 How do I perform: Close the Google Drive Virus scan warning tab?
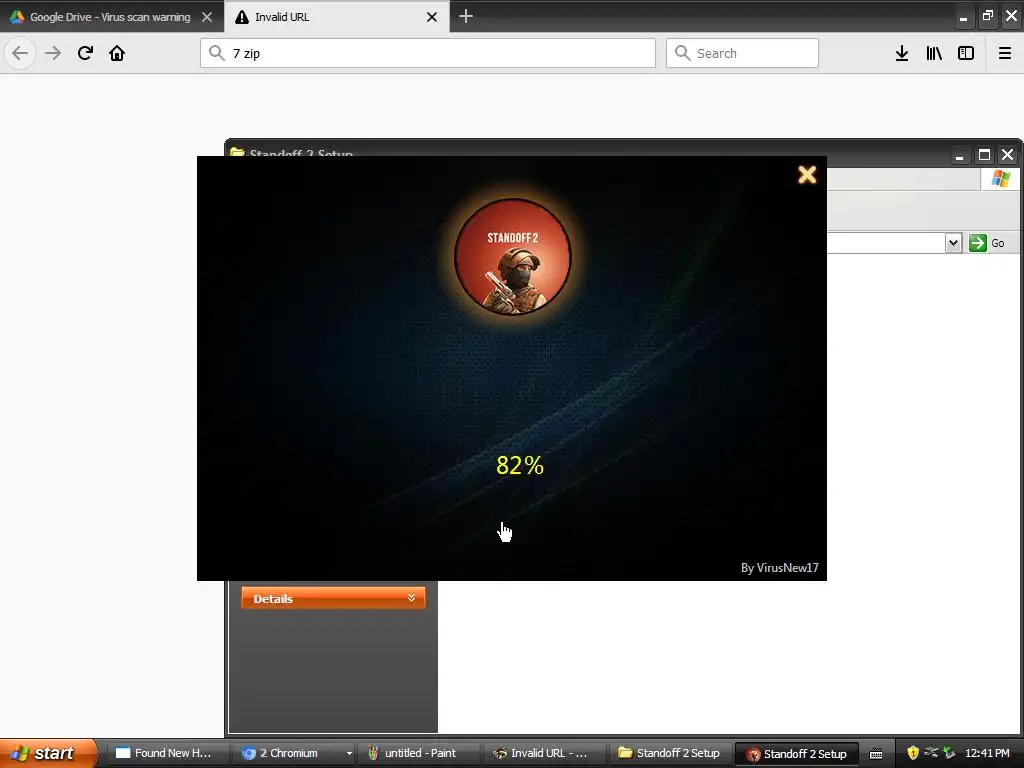[x=207, y=17]
